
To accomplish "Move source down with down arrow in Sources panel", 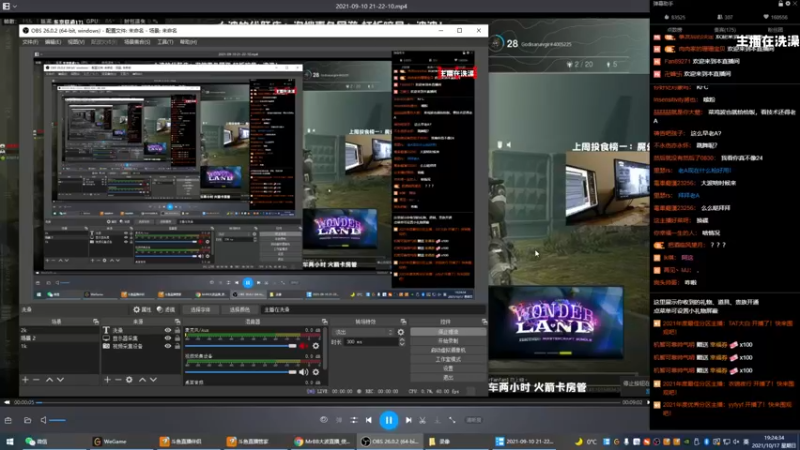I will click(x=153, y=380).
